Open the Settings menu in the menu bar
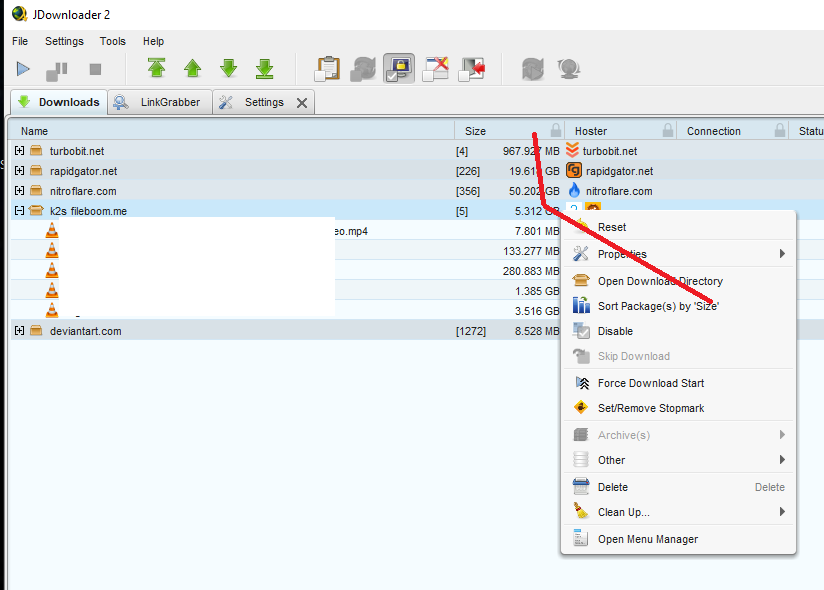Image resolution: width=824 pixels, height=590 pixels. point(64,41)
